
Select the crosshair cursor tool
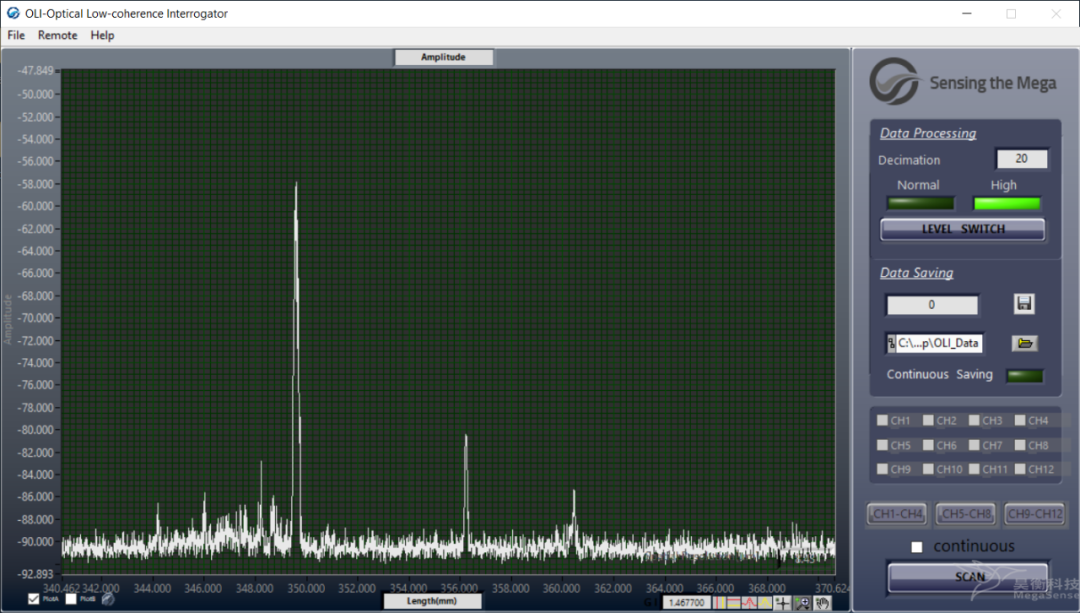pyautogui.click(x=781, y=602)
